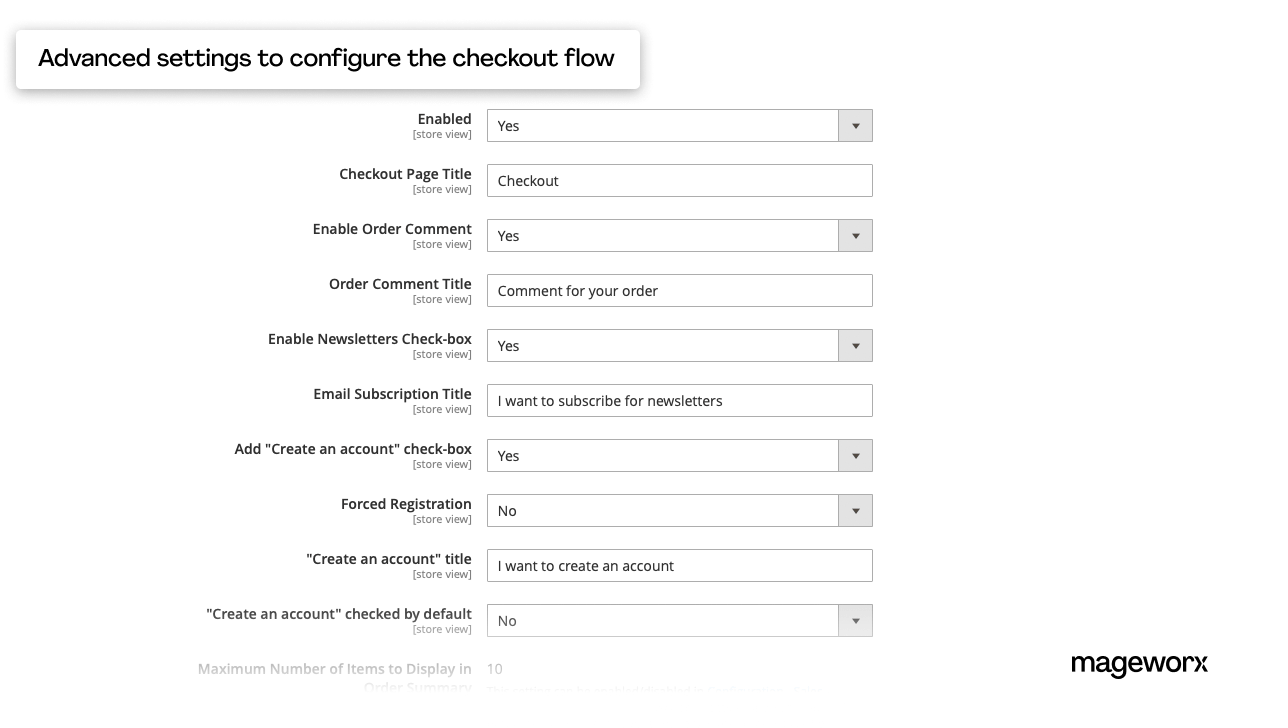This screenshot has height=728, width=1288.
Task: Click the "Create an account" title input field
Action: tap(679, 565)
